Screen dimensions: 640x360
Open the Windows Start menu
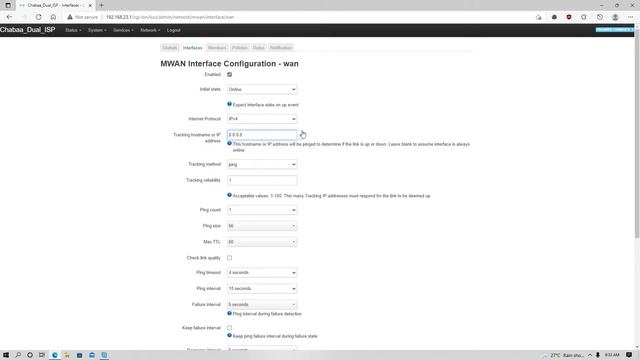click(6, 355)
